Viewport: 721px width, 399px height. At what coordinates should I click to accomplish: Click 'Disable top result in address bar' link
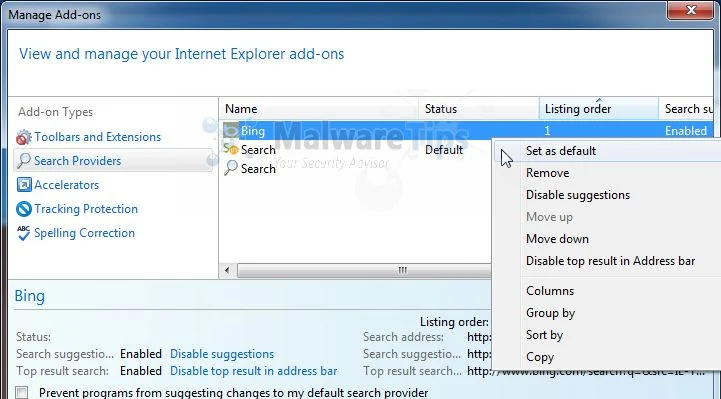pyautogui.click(x=254, y=371)
